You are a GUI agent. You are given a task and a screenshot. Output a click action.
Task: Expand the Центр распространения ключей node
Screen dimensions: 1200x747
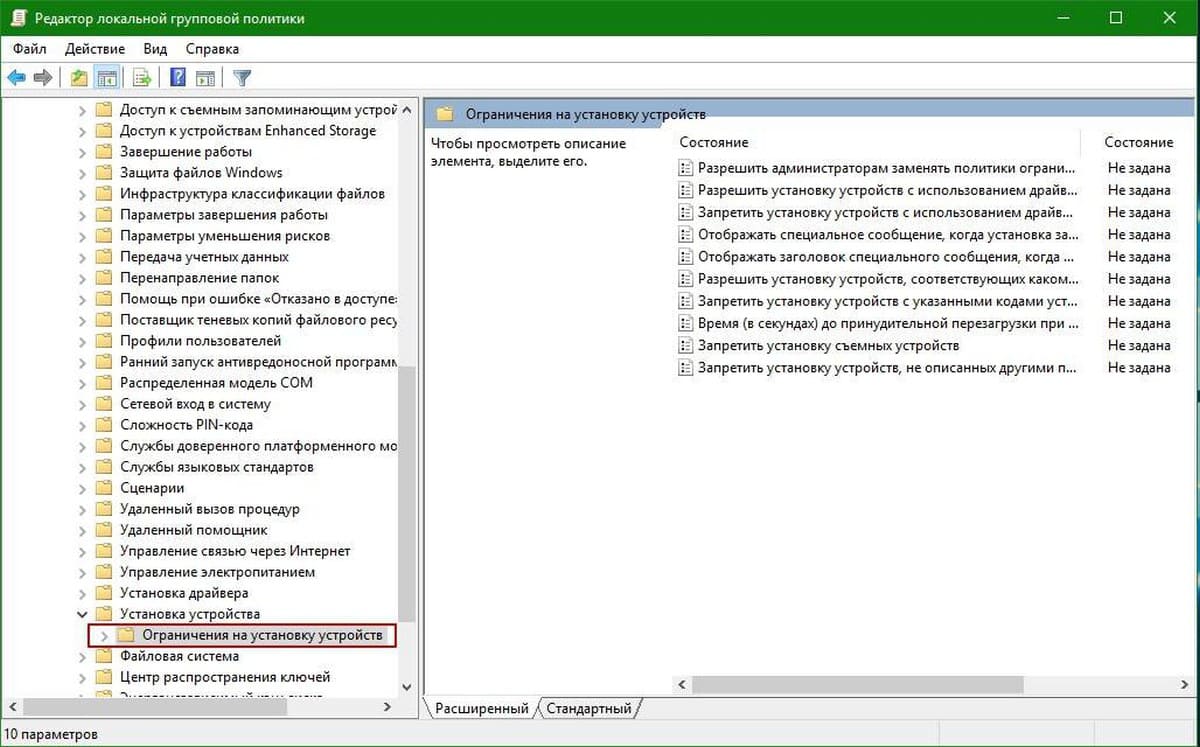[x=83, y=677]
